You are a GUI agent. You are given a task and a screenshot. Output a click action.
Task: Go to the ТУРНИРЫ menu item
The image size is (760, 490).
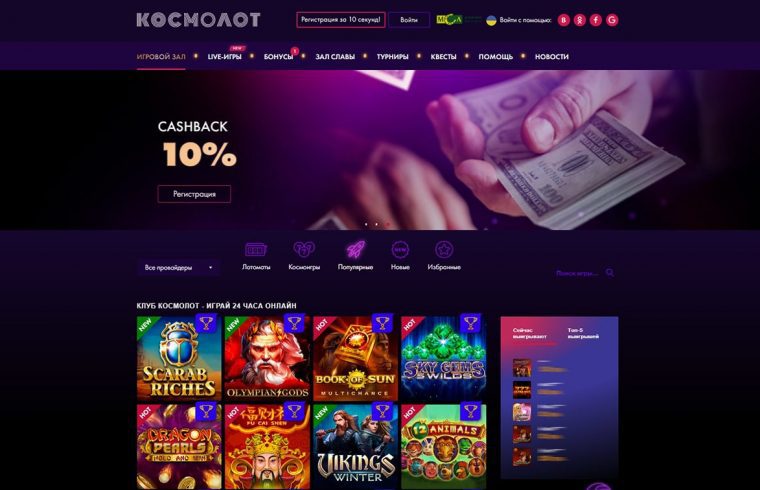[x=393, y=57]
